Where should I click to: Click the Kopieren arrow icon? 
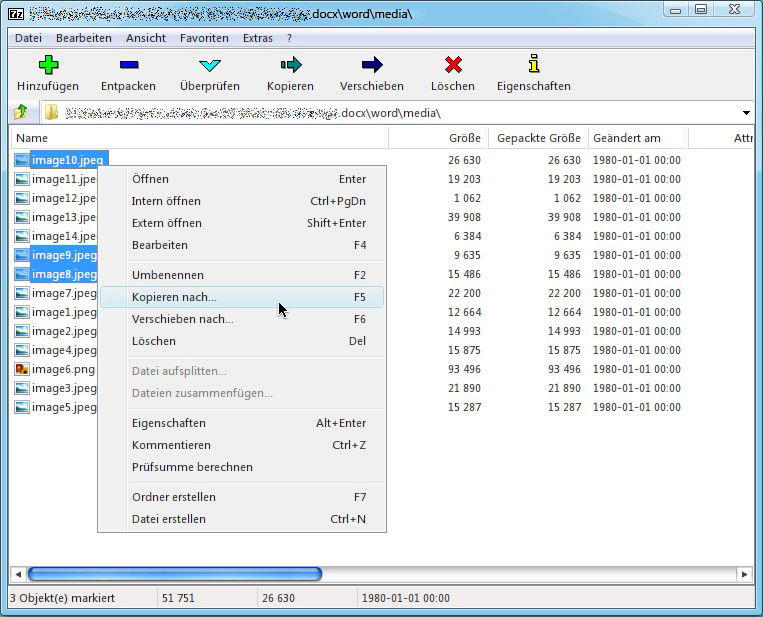coord(291,64)
